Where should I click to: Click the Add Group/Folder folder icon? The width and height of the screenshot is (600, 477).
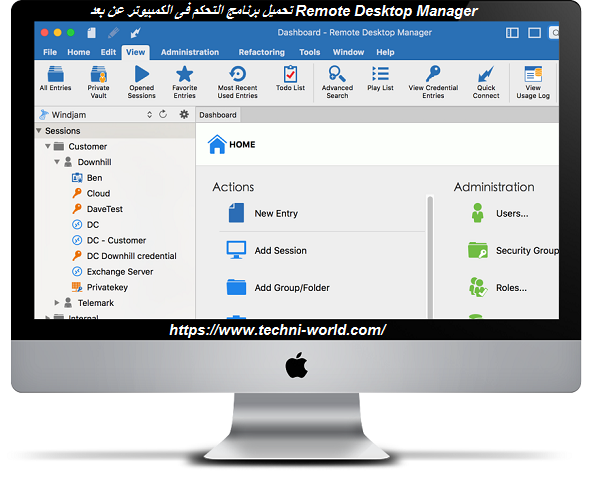236,287
